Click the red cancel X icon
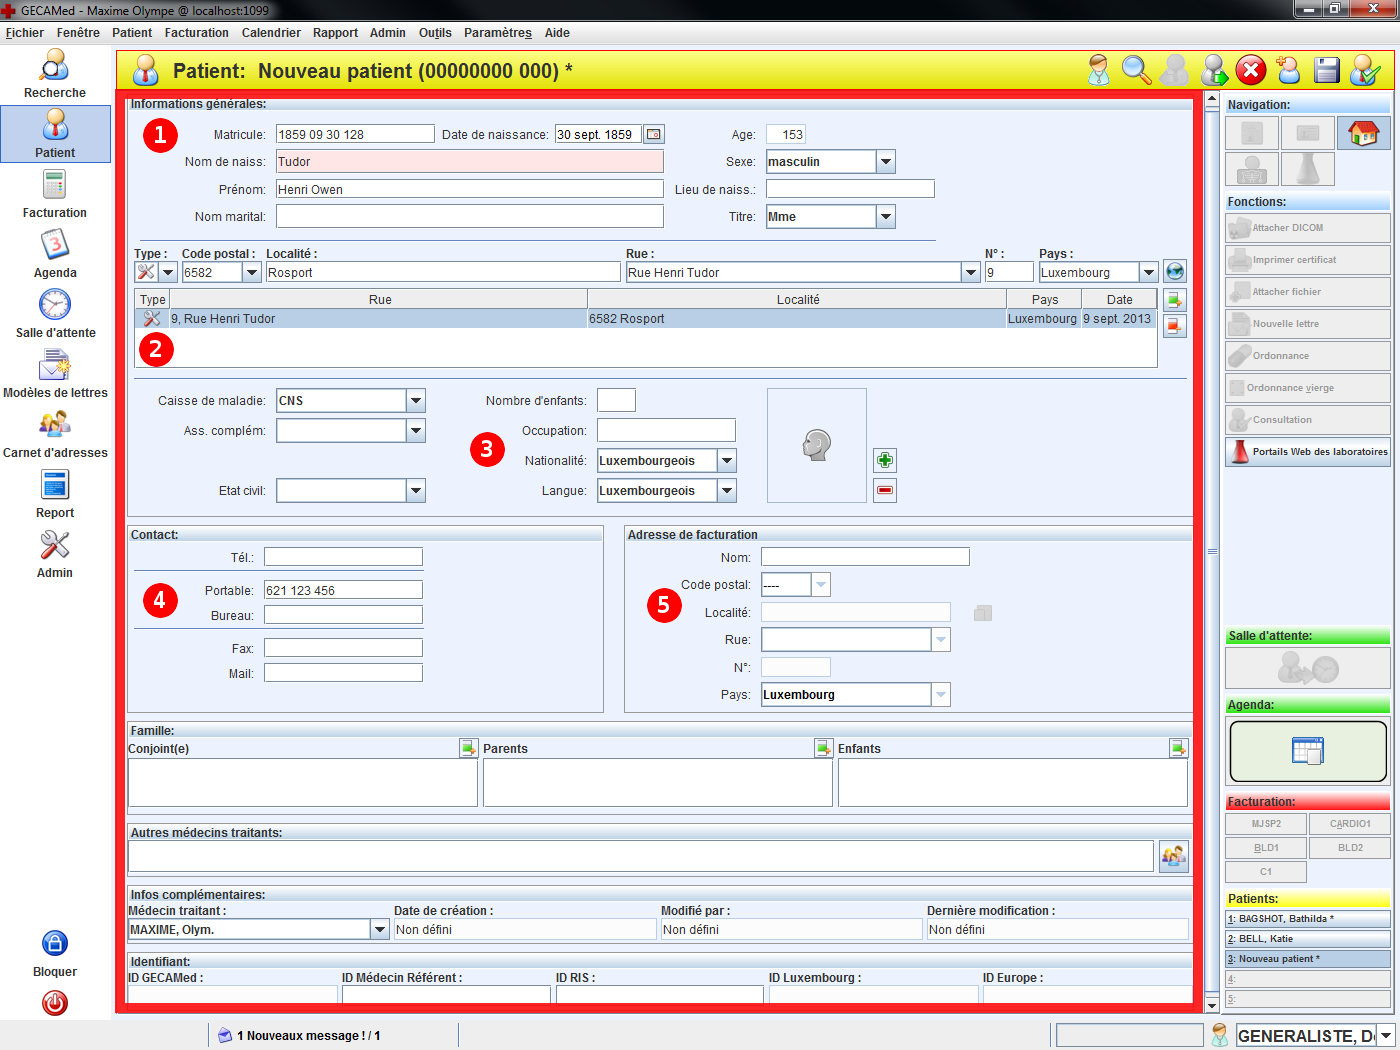This screenshot has height=1050, width=1400. pyautogui.click(x=1250, y=70)
